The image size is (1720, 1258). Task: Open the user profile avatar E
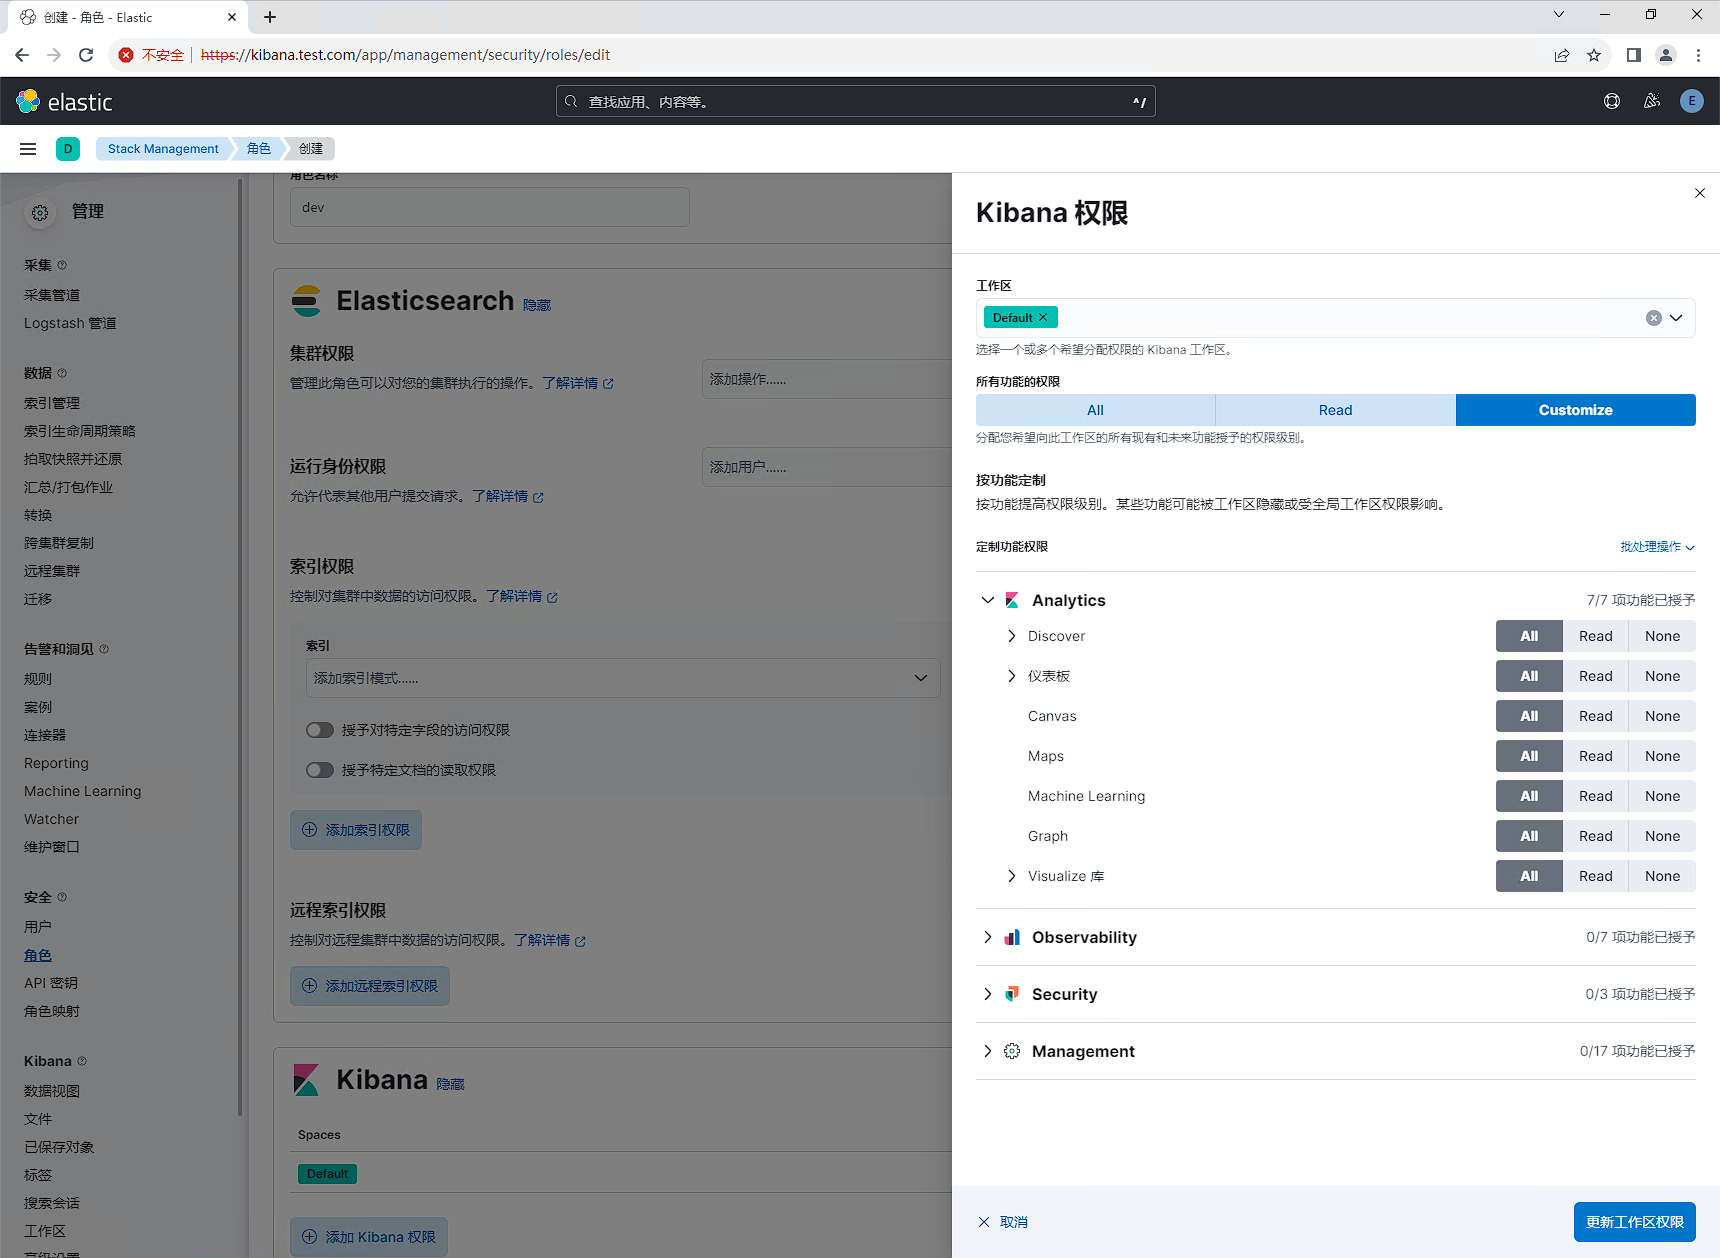coord(1692,101)
